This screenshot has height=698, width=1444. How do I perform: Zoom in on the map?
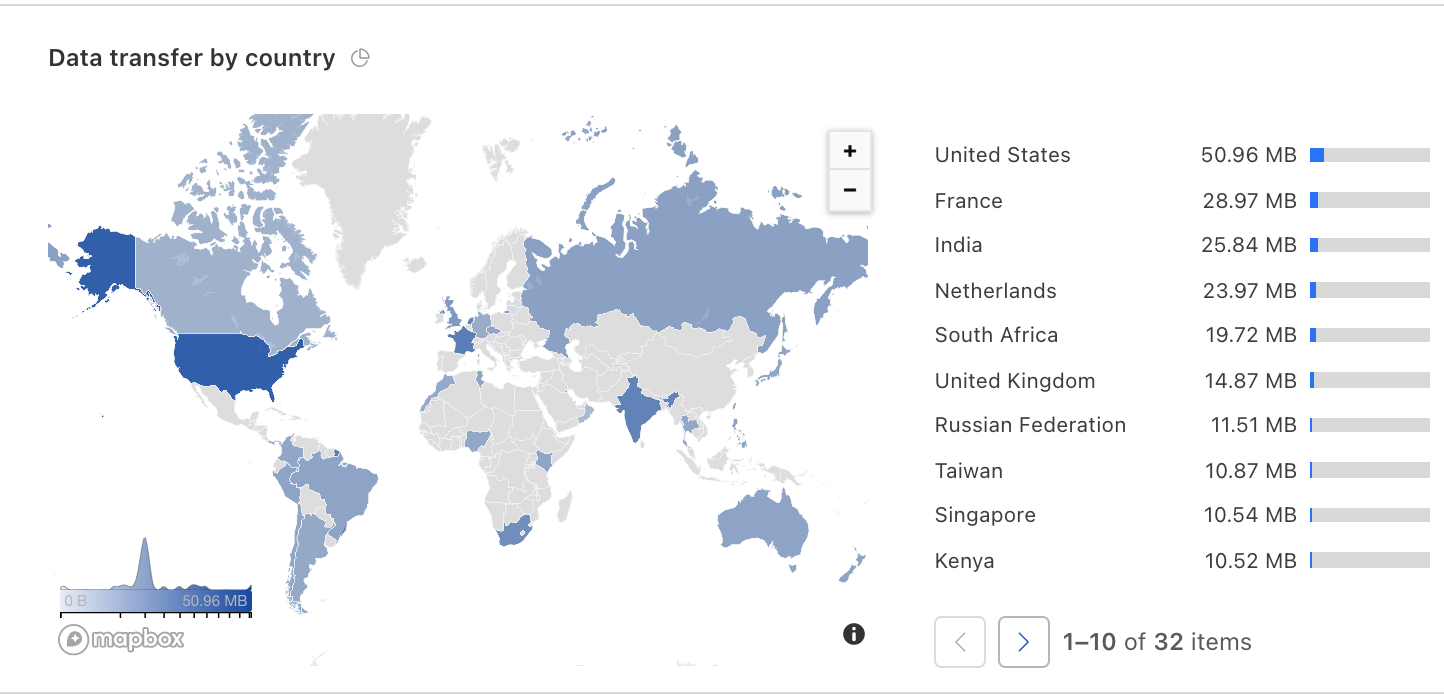(850, 151)
